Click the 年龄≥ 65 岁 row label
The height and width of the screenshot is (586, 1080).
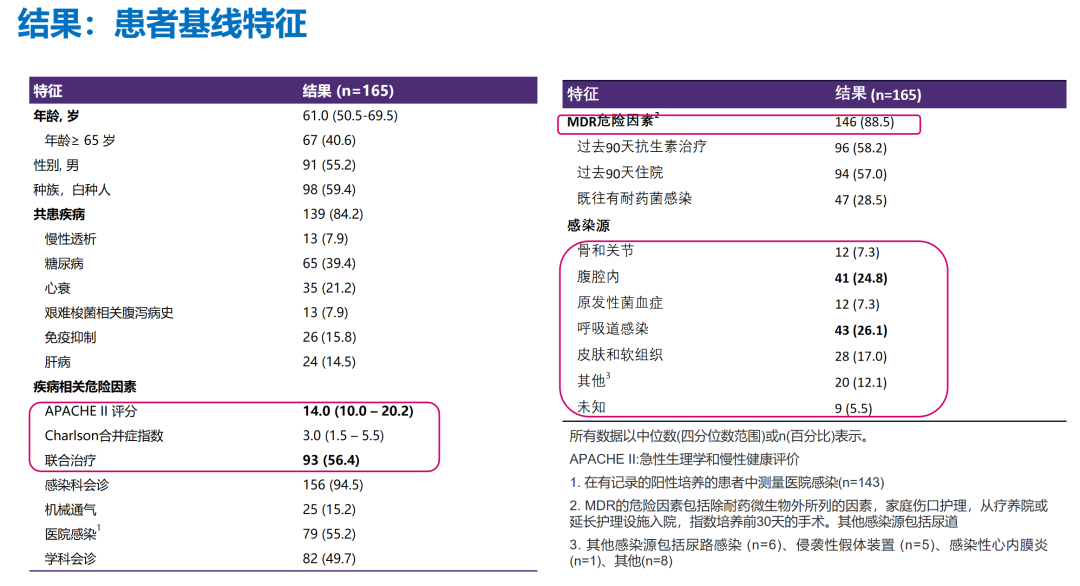click(x=80, y=141)
